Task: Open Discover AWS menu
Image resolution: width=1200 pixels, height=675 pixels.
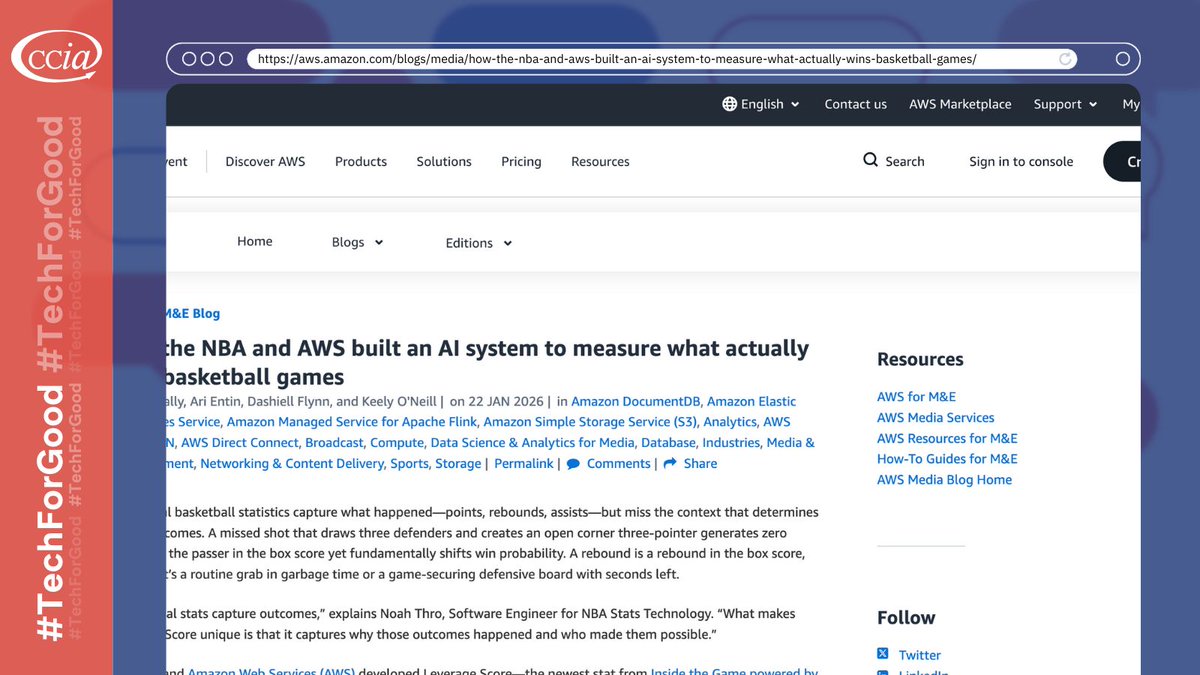Action: [x=265, y=161]
